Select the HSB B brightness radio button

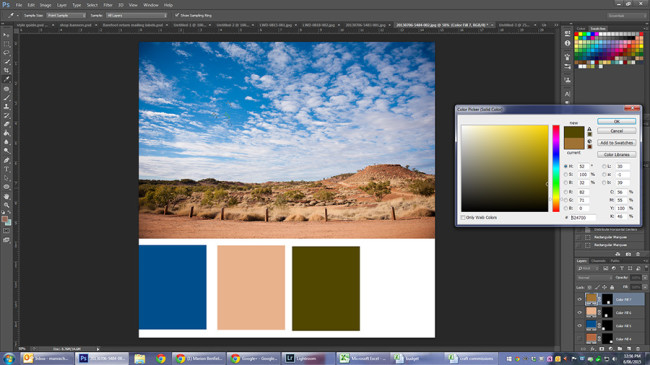(x=566, y=182)
